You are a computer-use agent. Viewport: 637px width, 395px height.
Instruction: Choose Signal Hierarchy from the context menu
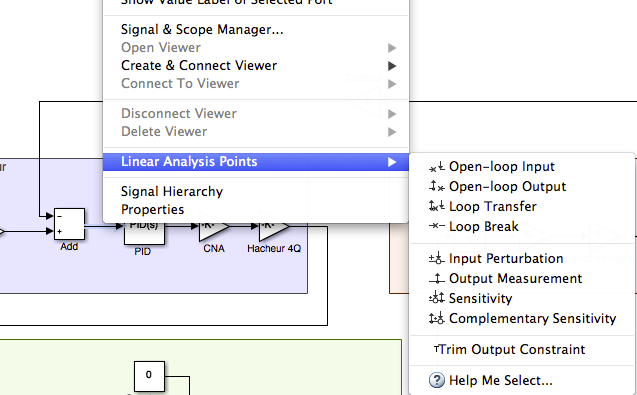click(172, 191)
